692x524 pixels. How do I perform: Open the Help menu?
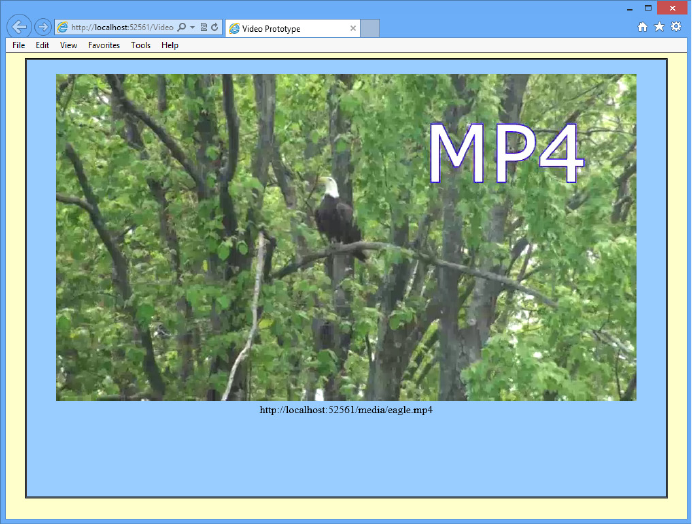[x=170, y=45]
